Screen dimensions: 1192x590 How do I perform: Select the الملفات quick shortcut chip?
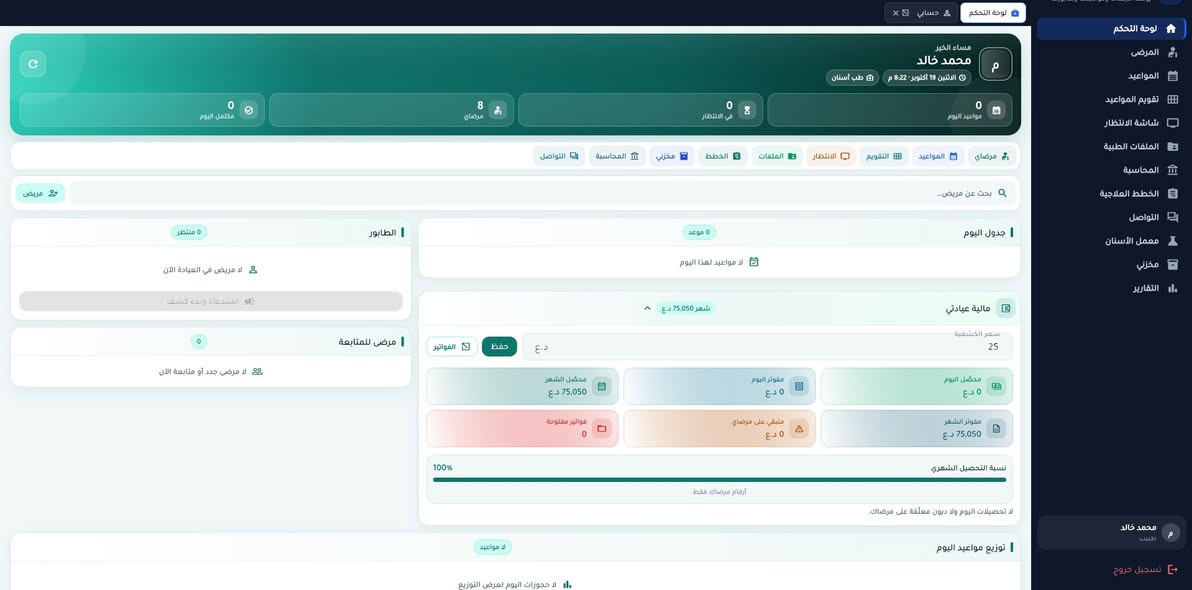777,156
